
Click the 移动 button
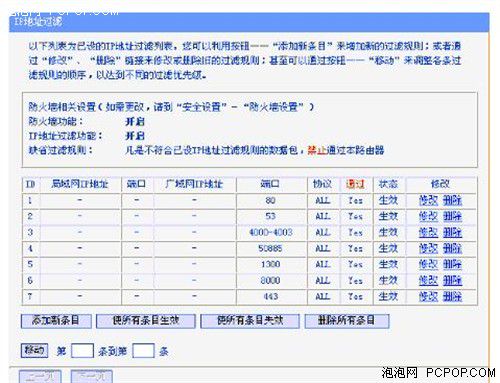pyautogui.click(x=34, y=351)
